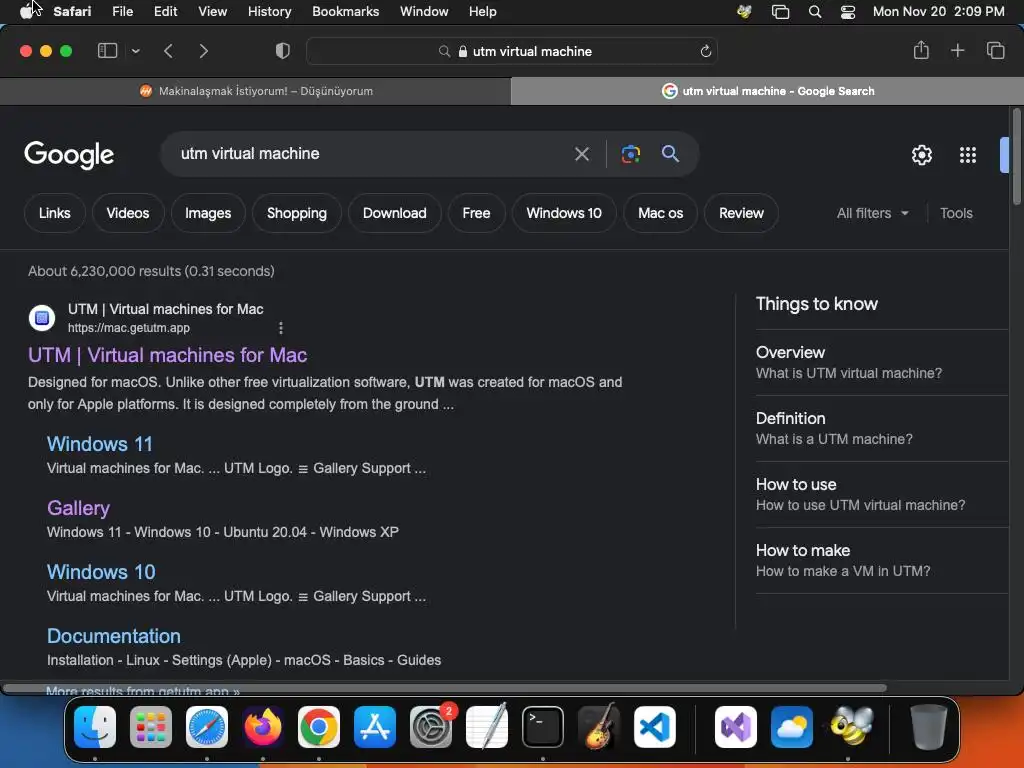Go forward to the next page
The width and height of the screenshot is (1024, 768).
point(204,51)
